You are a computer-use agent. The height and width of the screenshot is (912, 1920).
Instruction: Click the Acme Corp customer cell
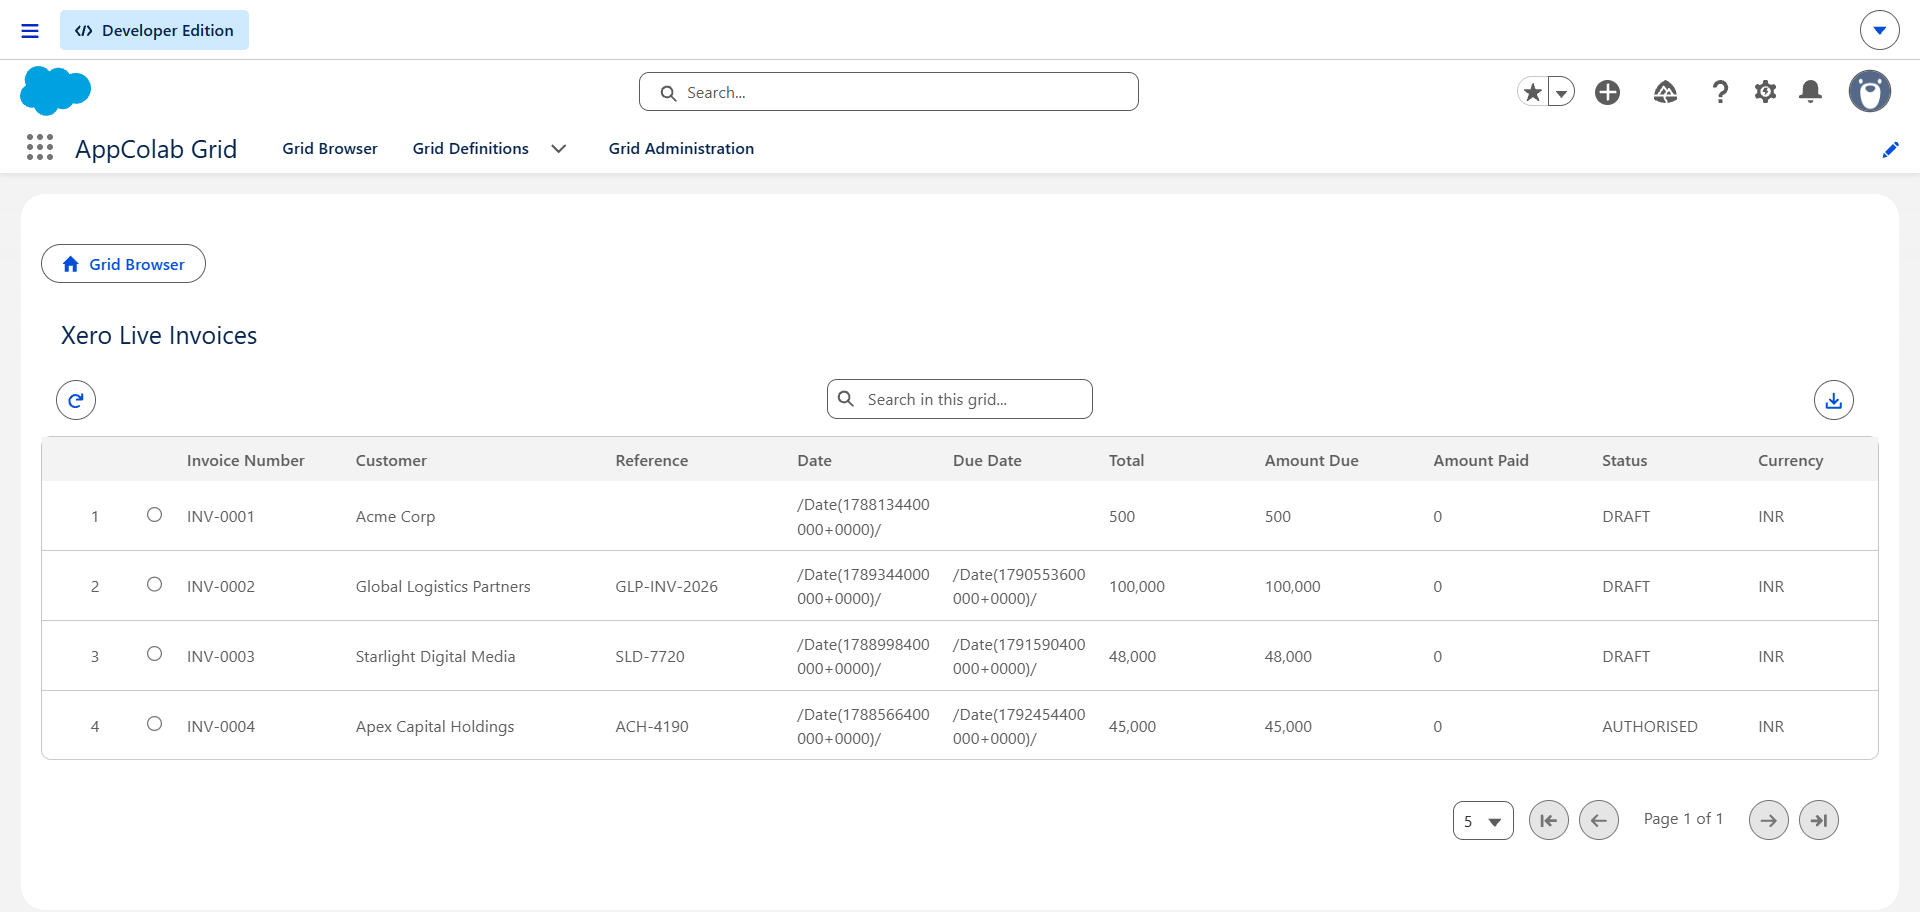[395, 517]
